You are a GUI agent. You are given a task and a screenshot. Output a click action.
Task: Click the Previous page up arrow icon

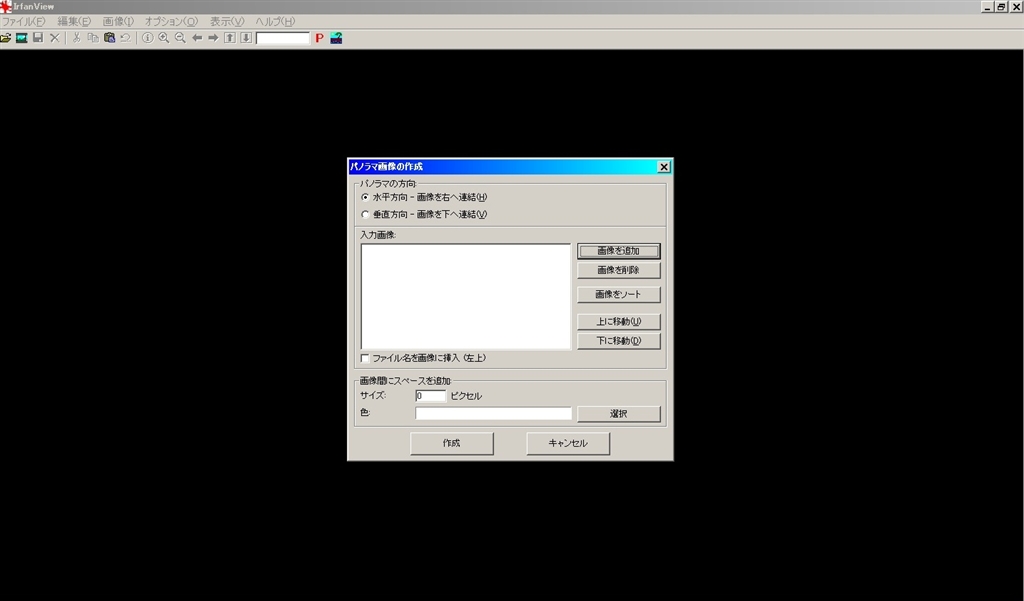(230, 38)
